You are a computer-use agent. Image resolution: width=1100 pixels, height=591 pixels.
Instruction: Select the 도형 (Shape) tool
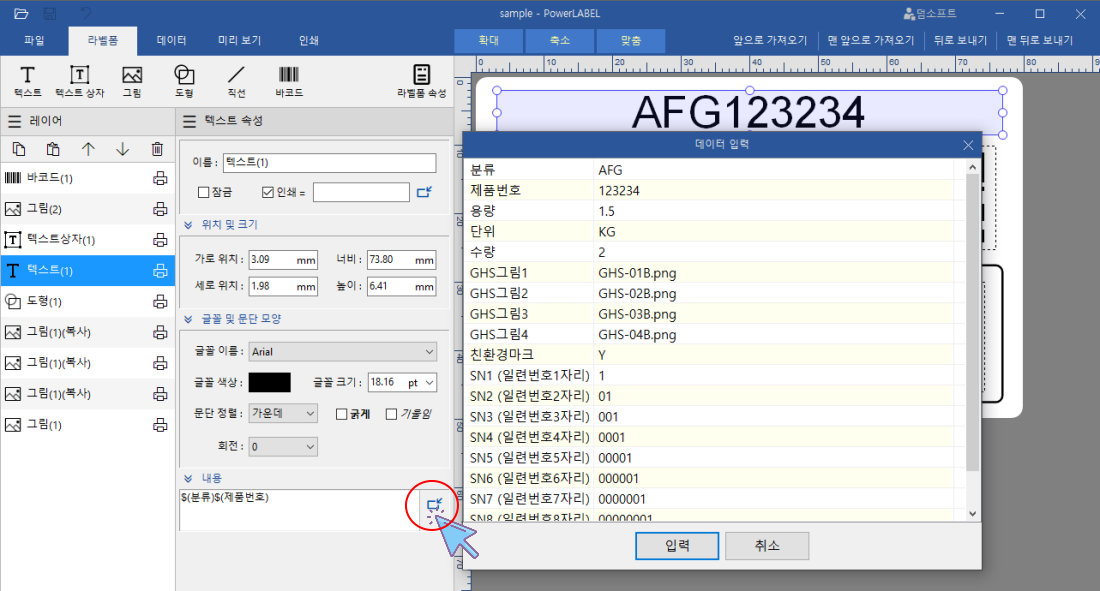(182, 80)
